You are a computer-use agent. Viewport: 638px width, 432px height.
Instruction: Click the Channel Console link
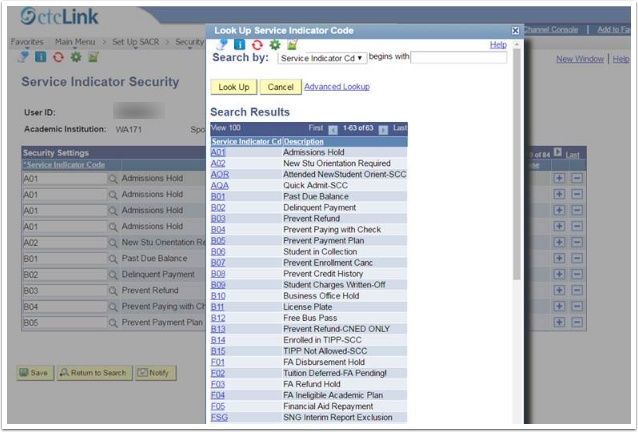(x=551, y=30)
